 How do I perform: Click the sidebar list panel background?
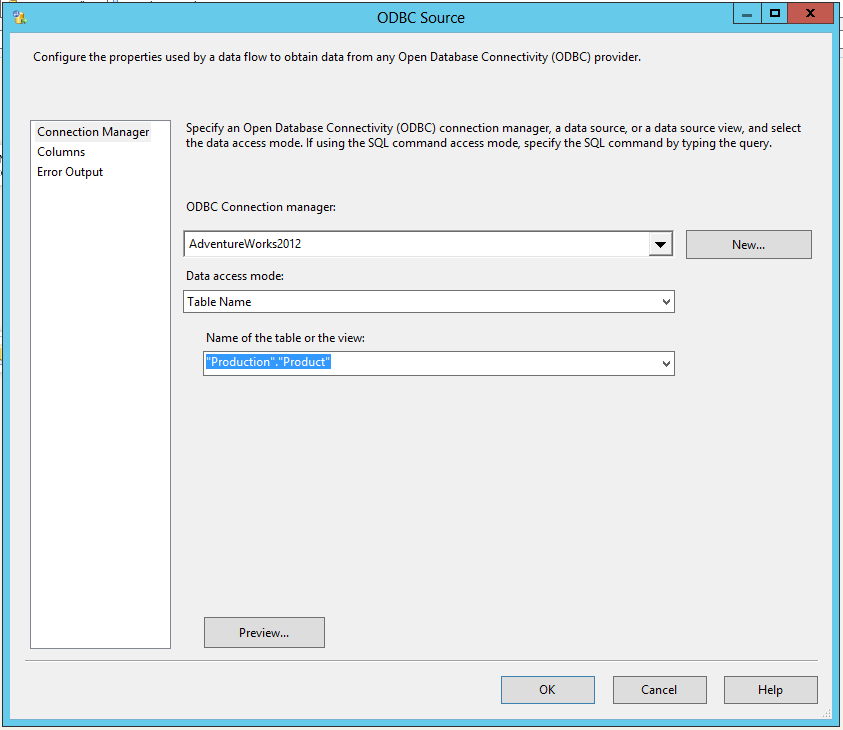pyautogui.click(x=100, y=400)
